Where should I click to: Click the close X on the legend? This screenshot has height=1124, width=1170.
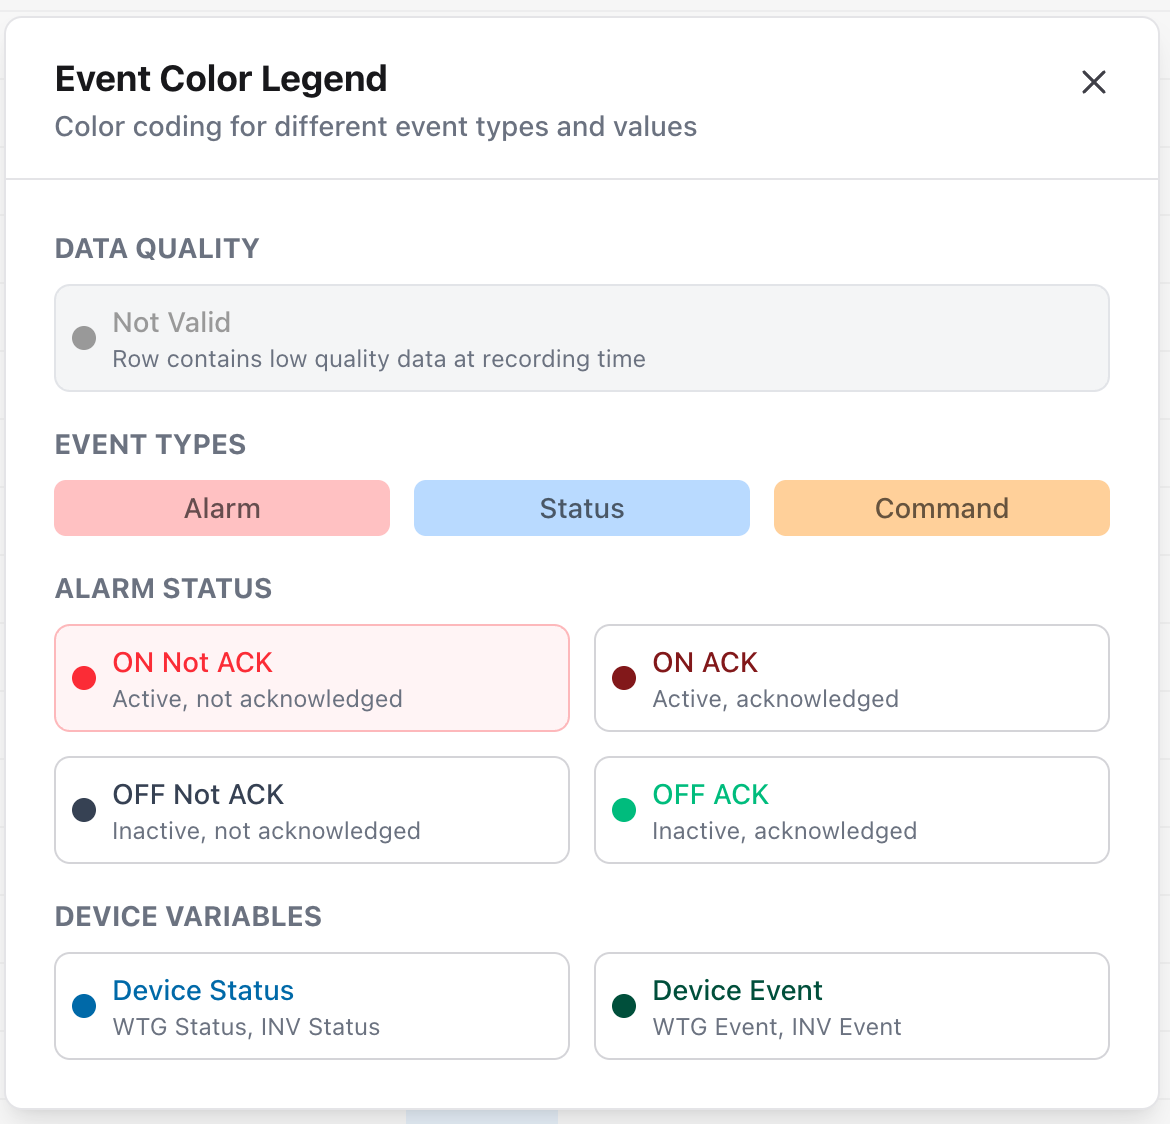(x=1093, y=82)
